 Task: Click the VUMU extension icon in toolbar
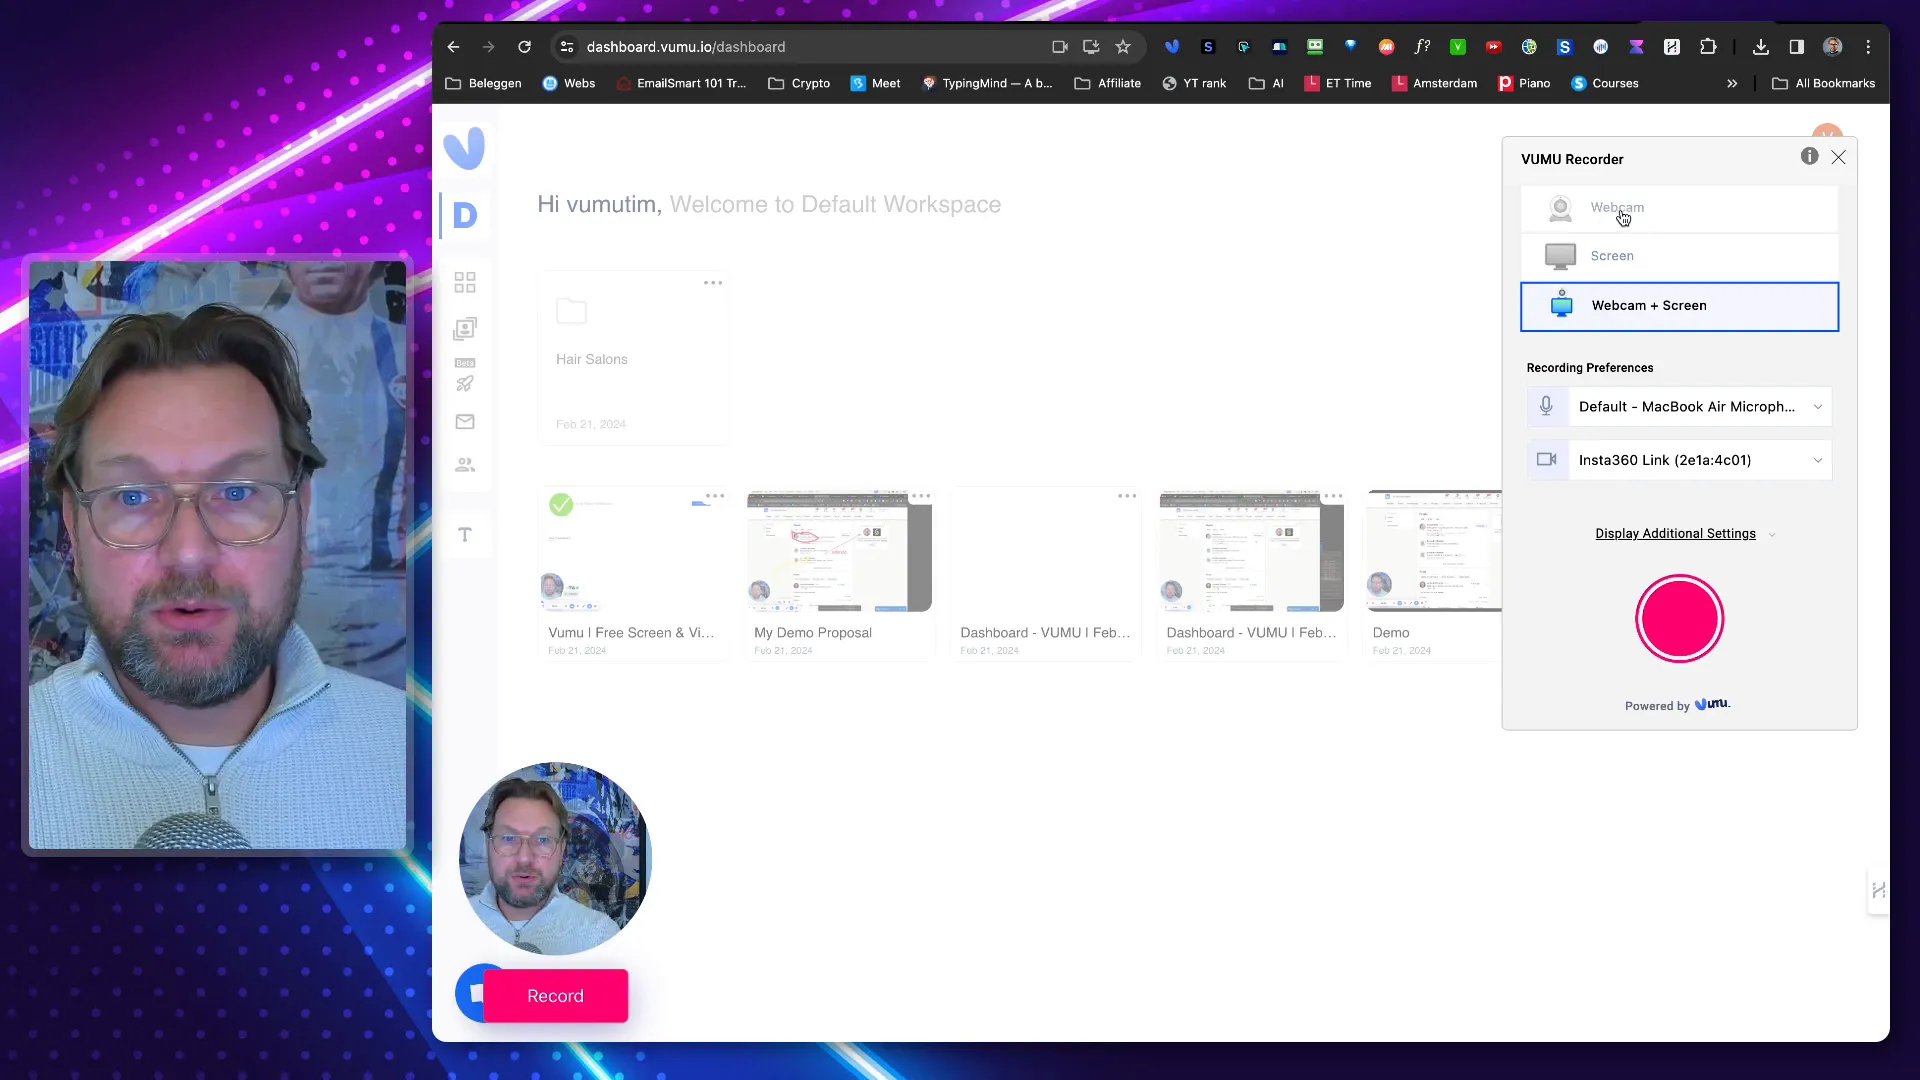[x=1172, y=47]
